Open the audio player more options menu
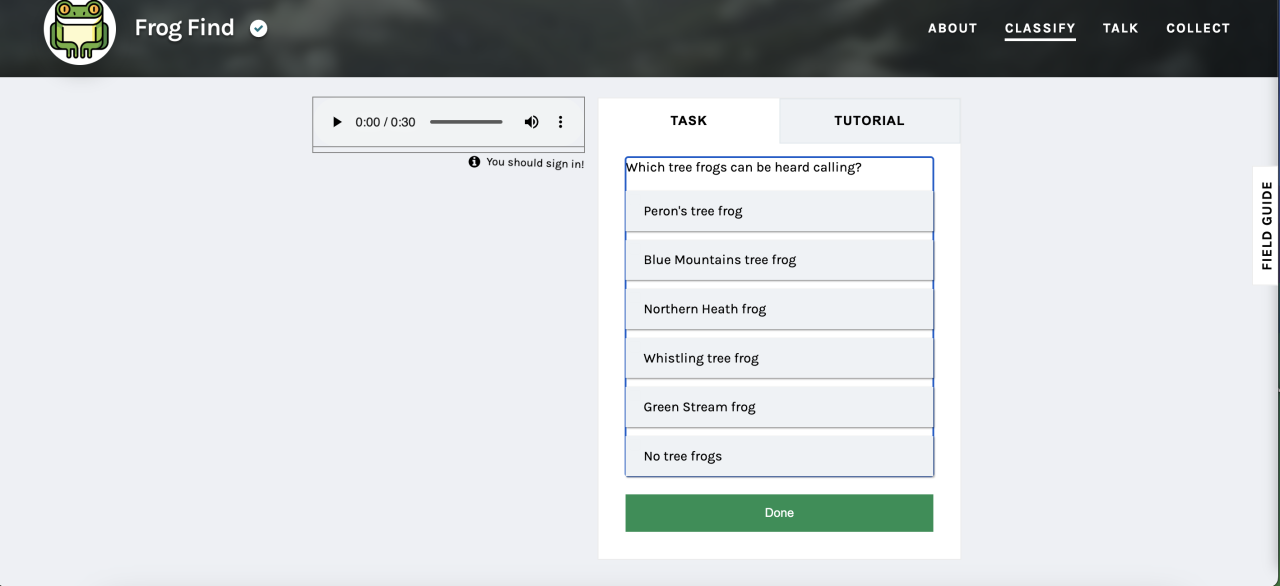This screenshot has height=586, width=1280. [560, 122]
